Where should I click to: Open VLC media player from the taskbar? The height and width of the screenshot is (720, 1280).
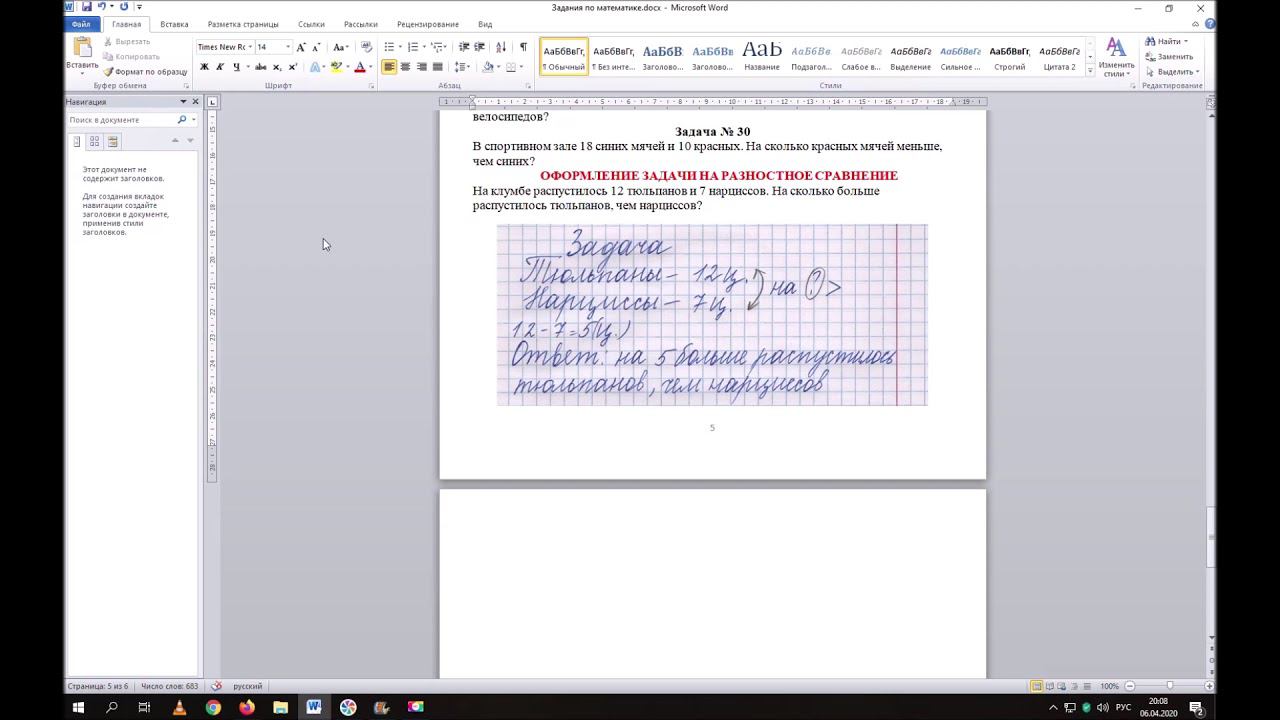[179, 707]
